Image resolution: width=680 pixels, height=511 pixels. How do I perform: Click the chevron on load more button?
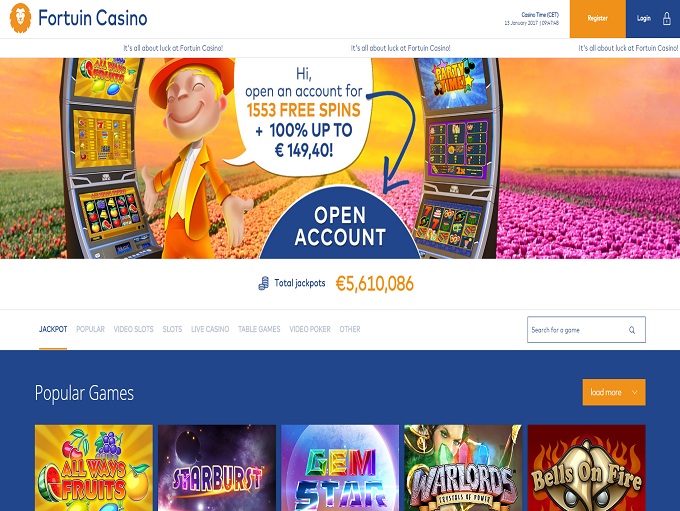click(634, 392)
